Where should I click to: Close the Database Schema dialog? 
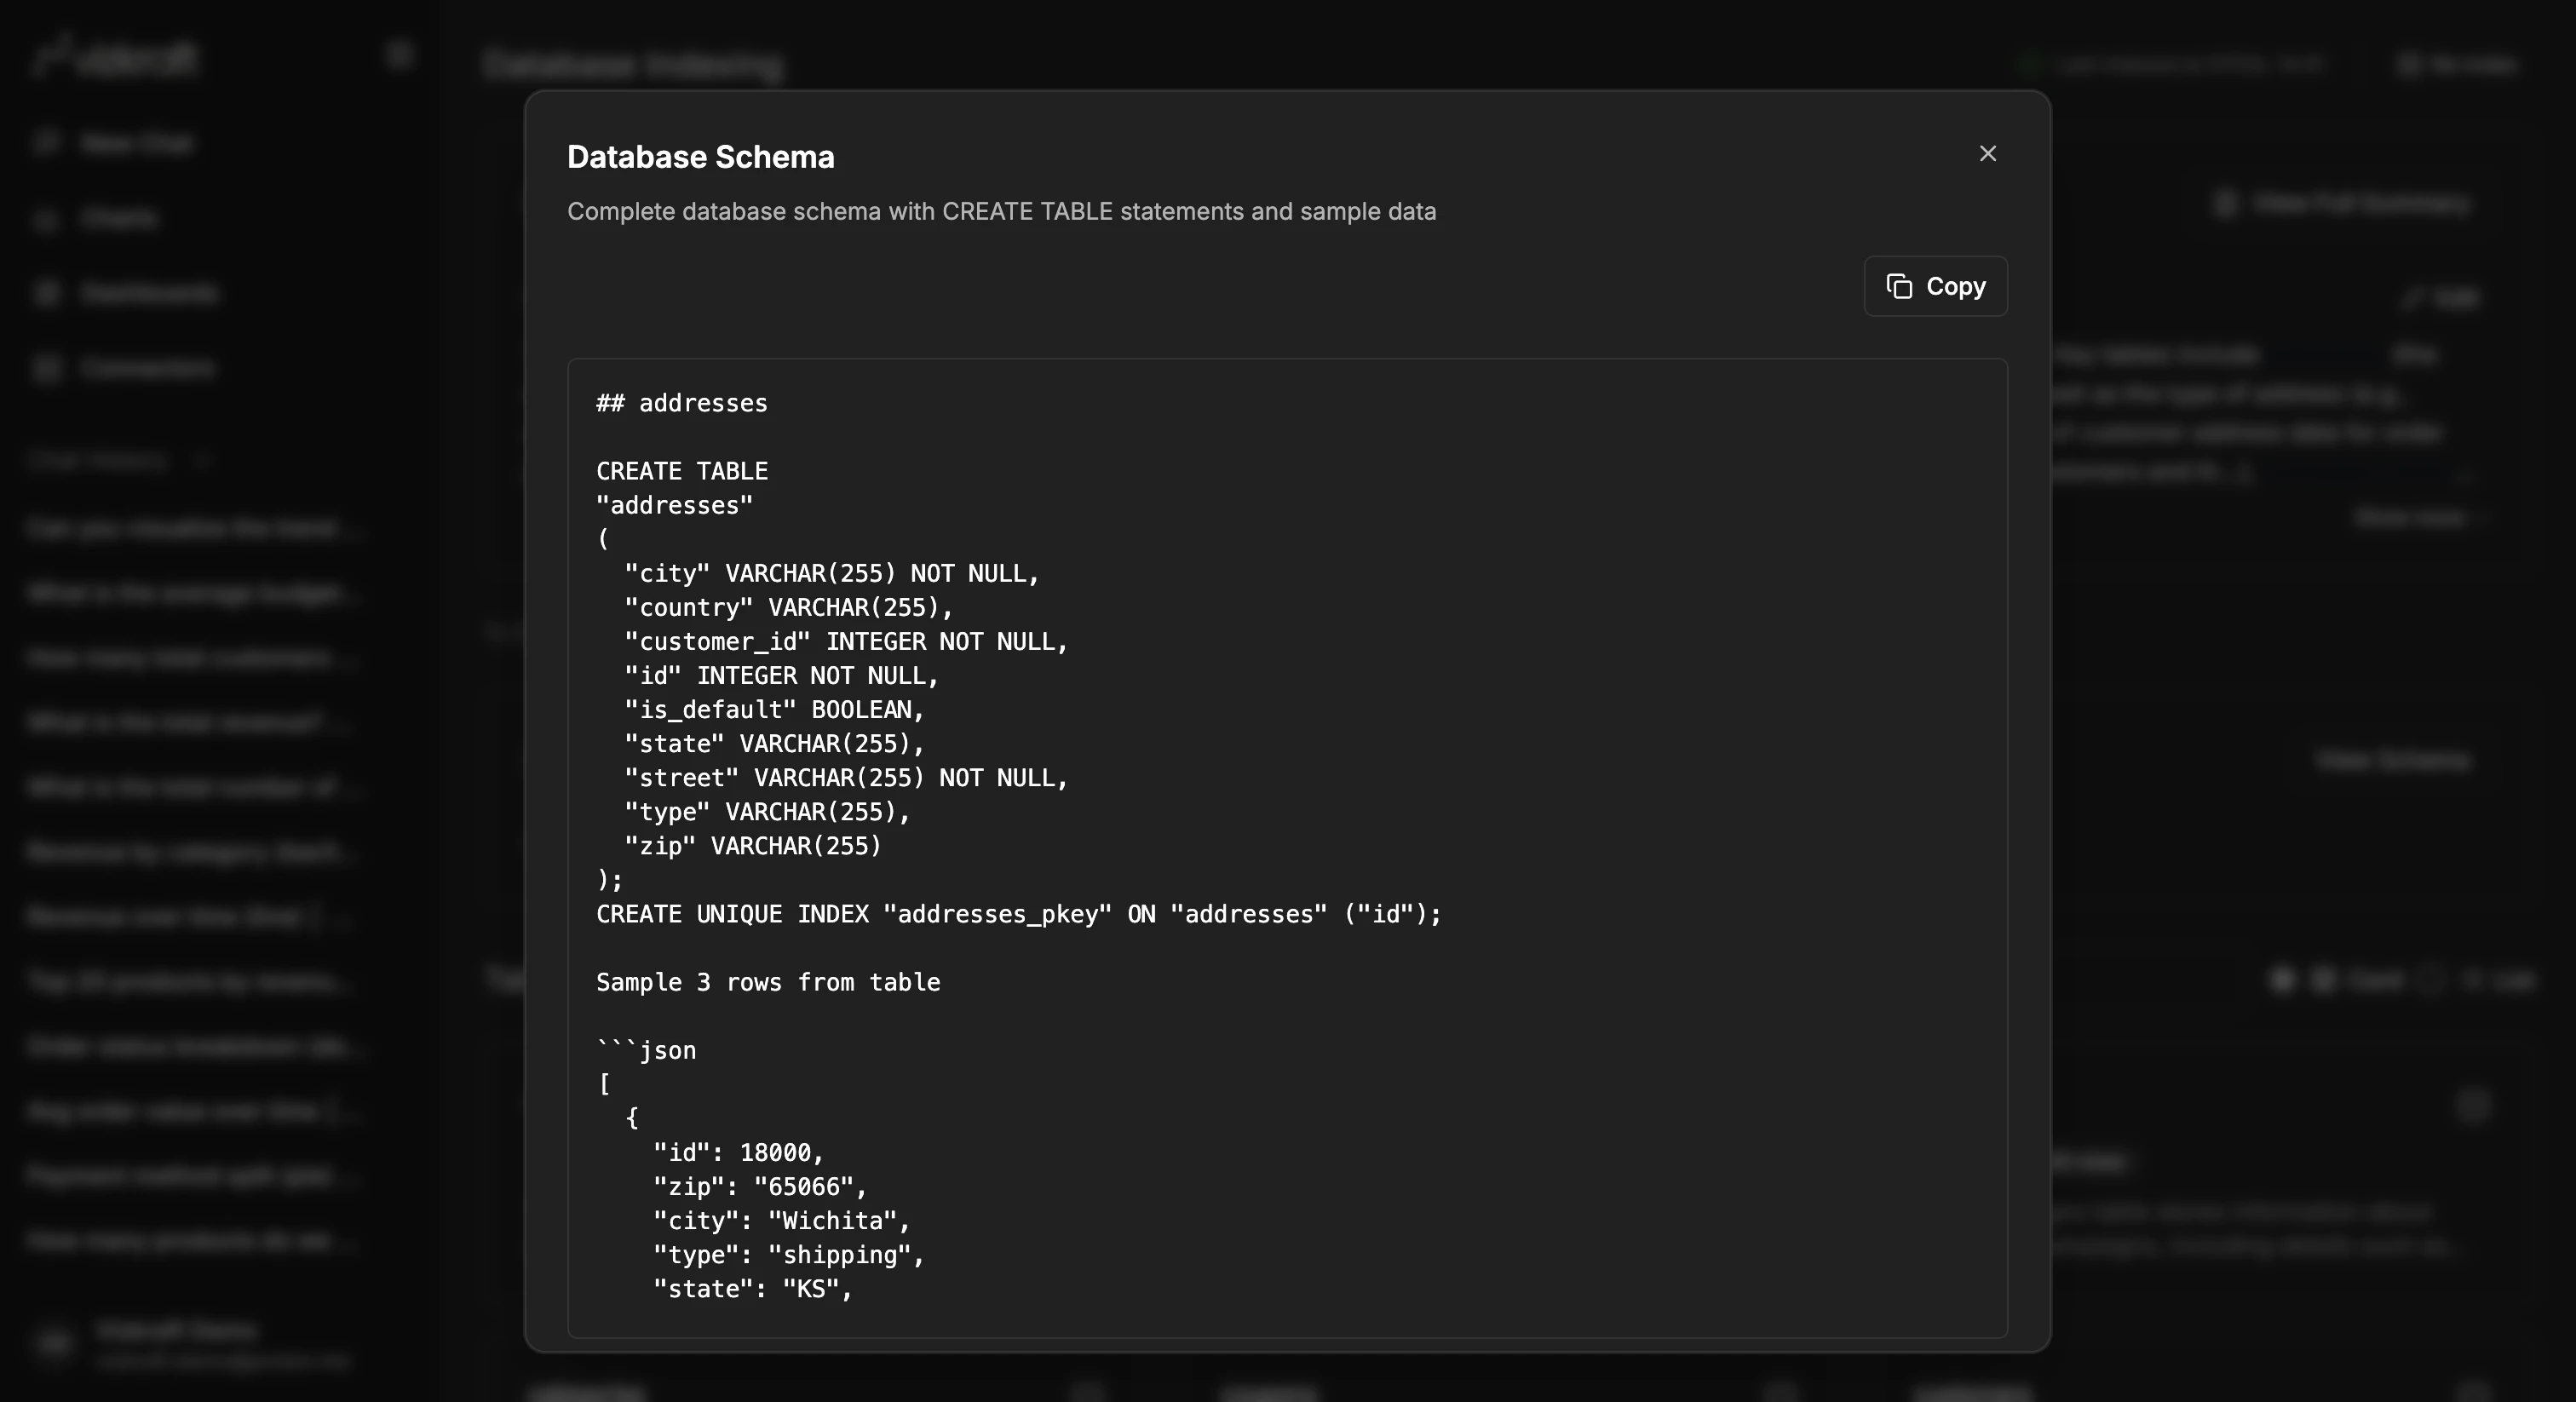(1987, 153)
